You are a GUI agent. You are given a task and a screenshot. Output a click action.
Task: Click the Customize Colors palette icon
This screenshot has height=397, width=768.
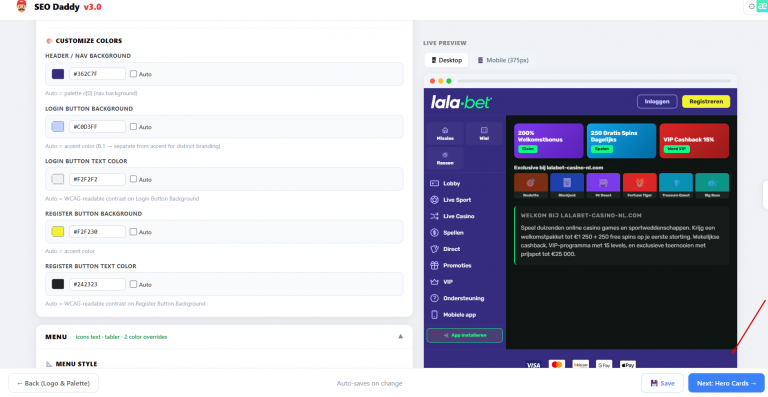click(x=49, y=41)
